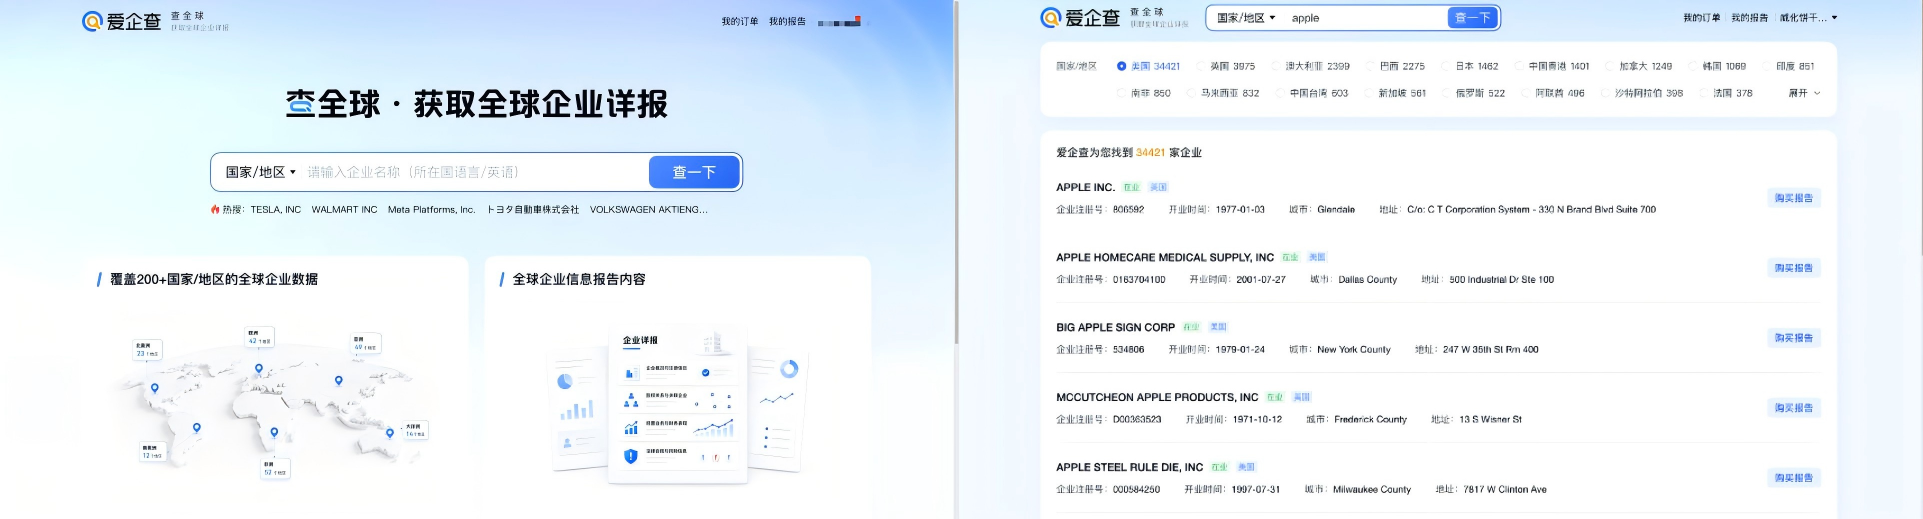Screen dimensions: 1923x519
Task: Select hot search 'トヨタ自動車株式会社'
Action: point(533,210)
